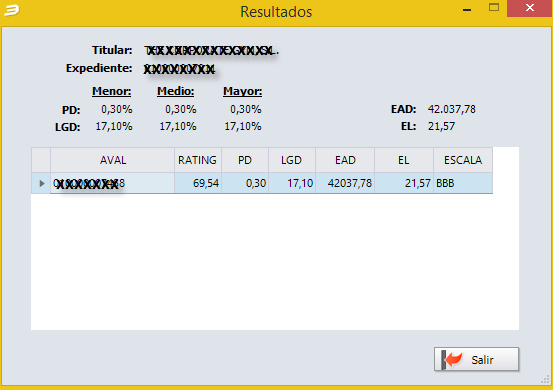Click the Medio heading label

click(176, 91)
